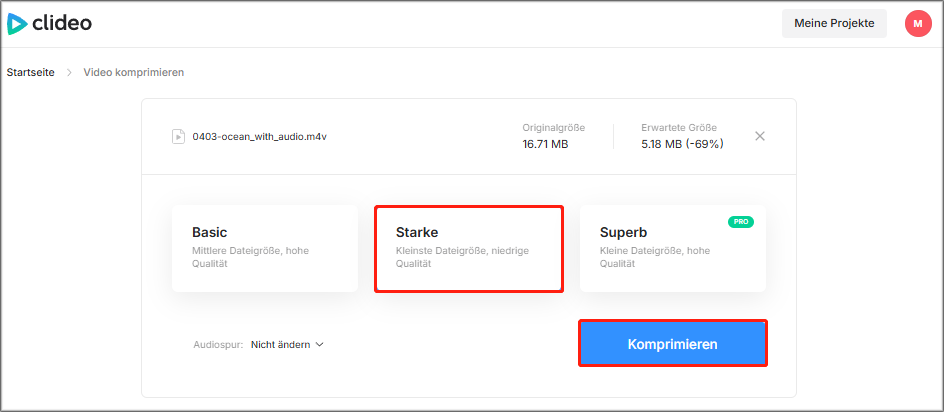This screenshot has width=944, height=412.
Task: Click the clideo wordmark text
Action: (61, 22)
